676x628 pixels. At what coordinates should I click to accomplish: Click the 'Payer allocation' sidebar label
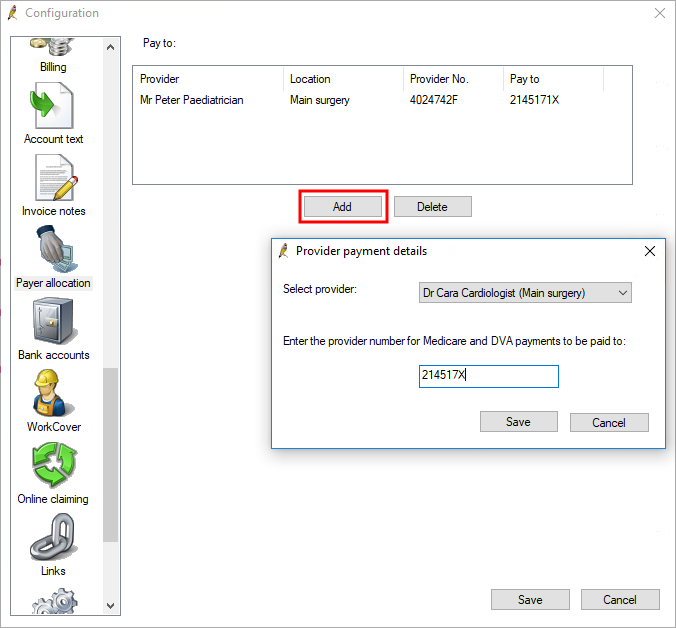coord(53,283)
